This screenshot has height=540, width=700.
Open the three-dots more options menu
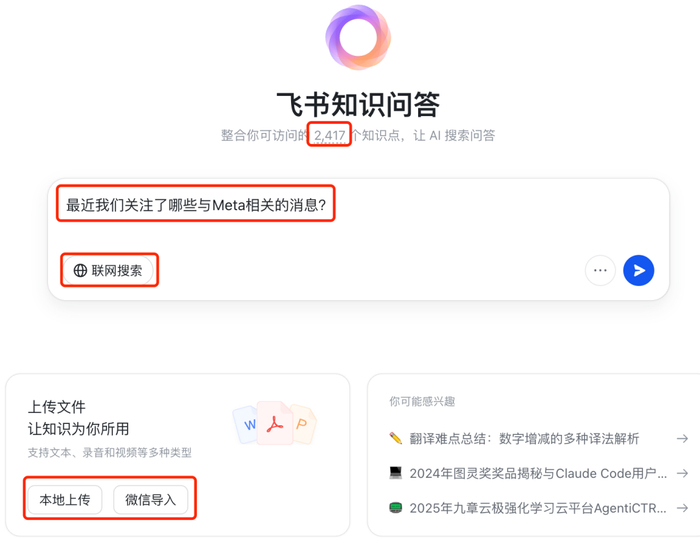coord(600,270)
